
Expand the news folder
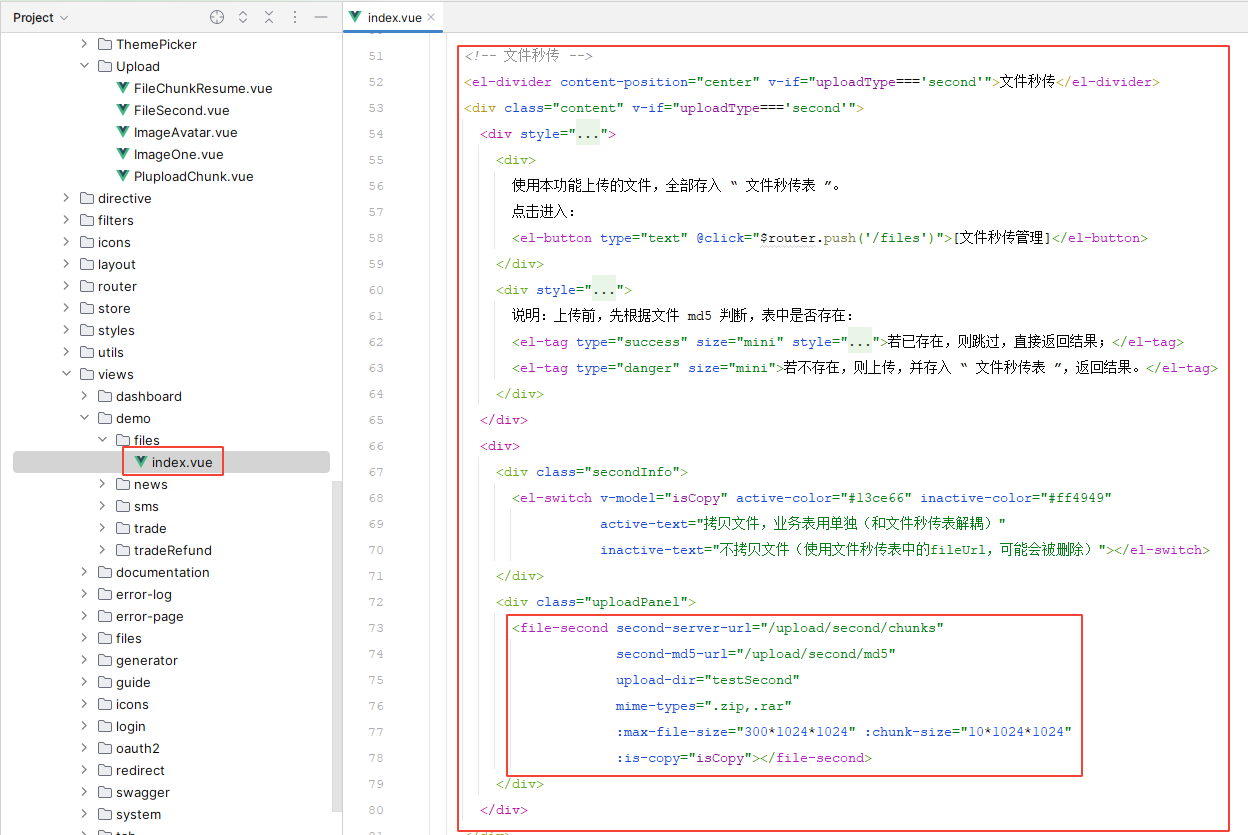tap(103, 484)
